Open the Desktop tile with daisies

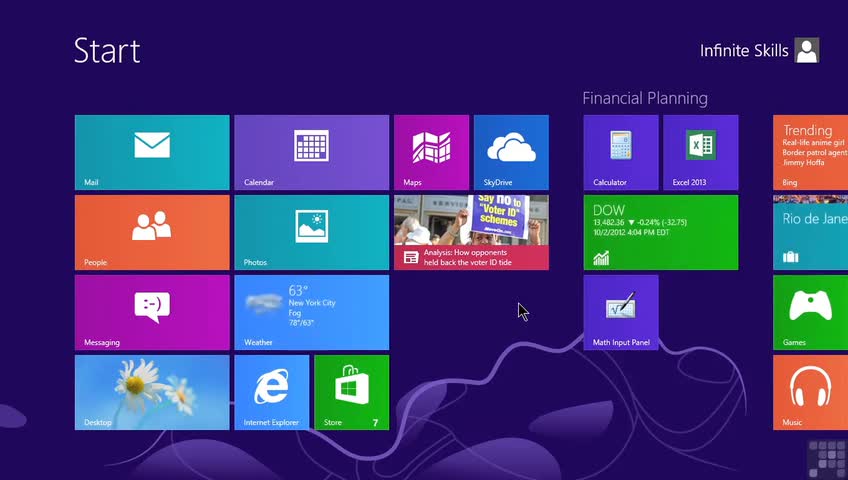pyautogui.click(x=152, y=392)
